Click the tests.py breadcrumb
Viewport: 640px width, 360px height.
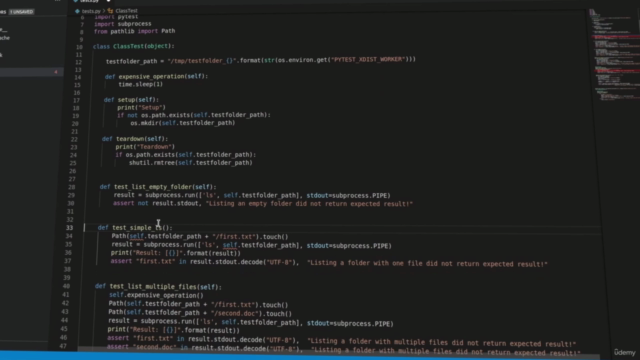pos(91,11)
